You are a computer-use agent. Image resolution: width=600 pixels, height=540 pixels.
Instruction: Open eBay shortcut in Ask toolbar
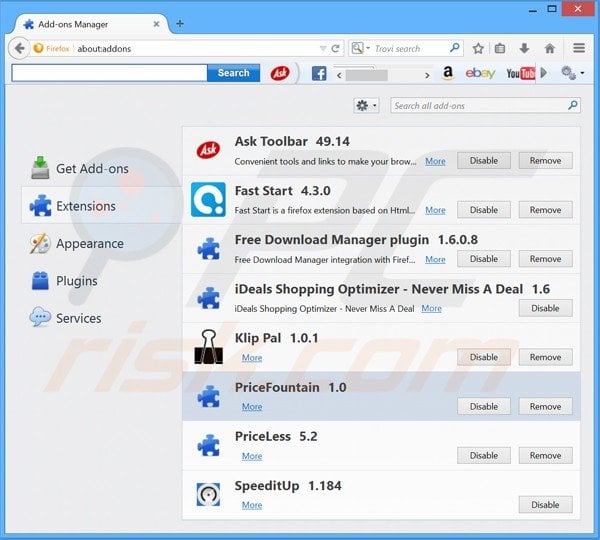point(480,73)
